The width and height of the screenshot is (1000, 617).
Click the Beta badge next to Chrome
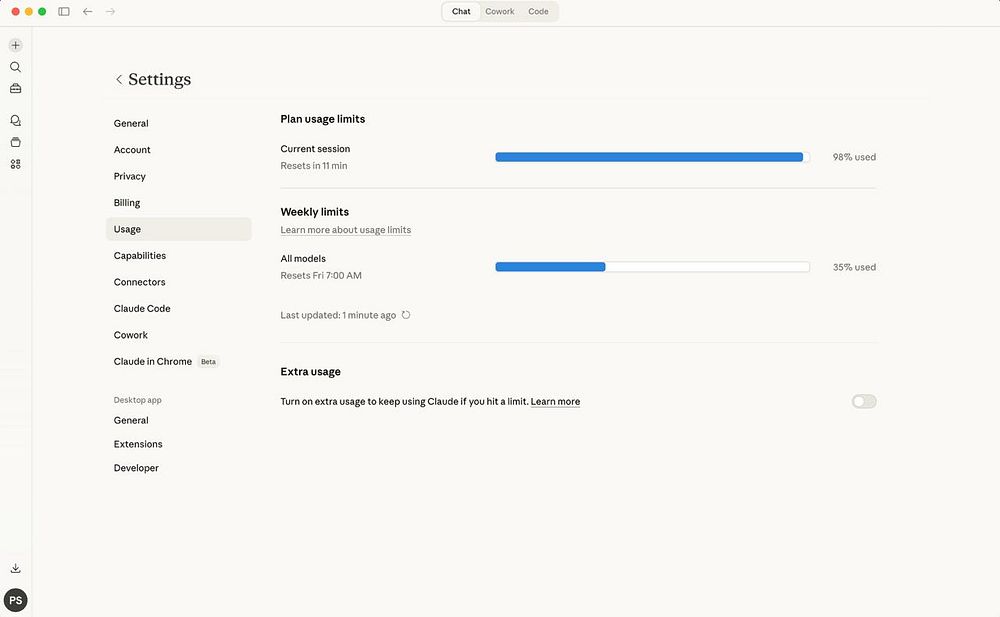point(208,362)
